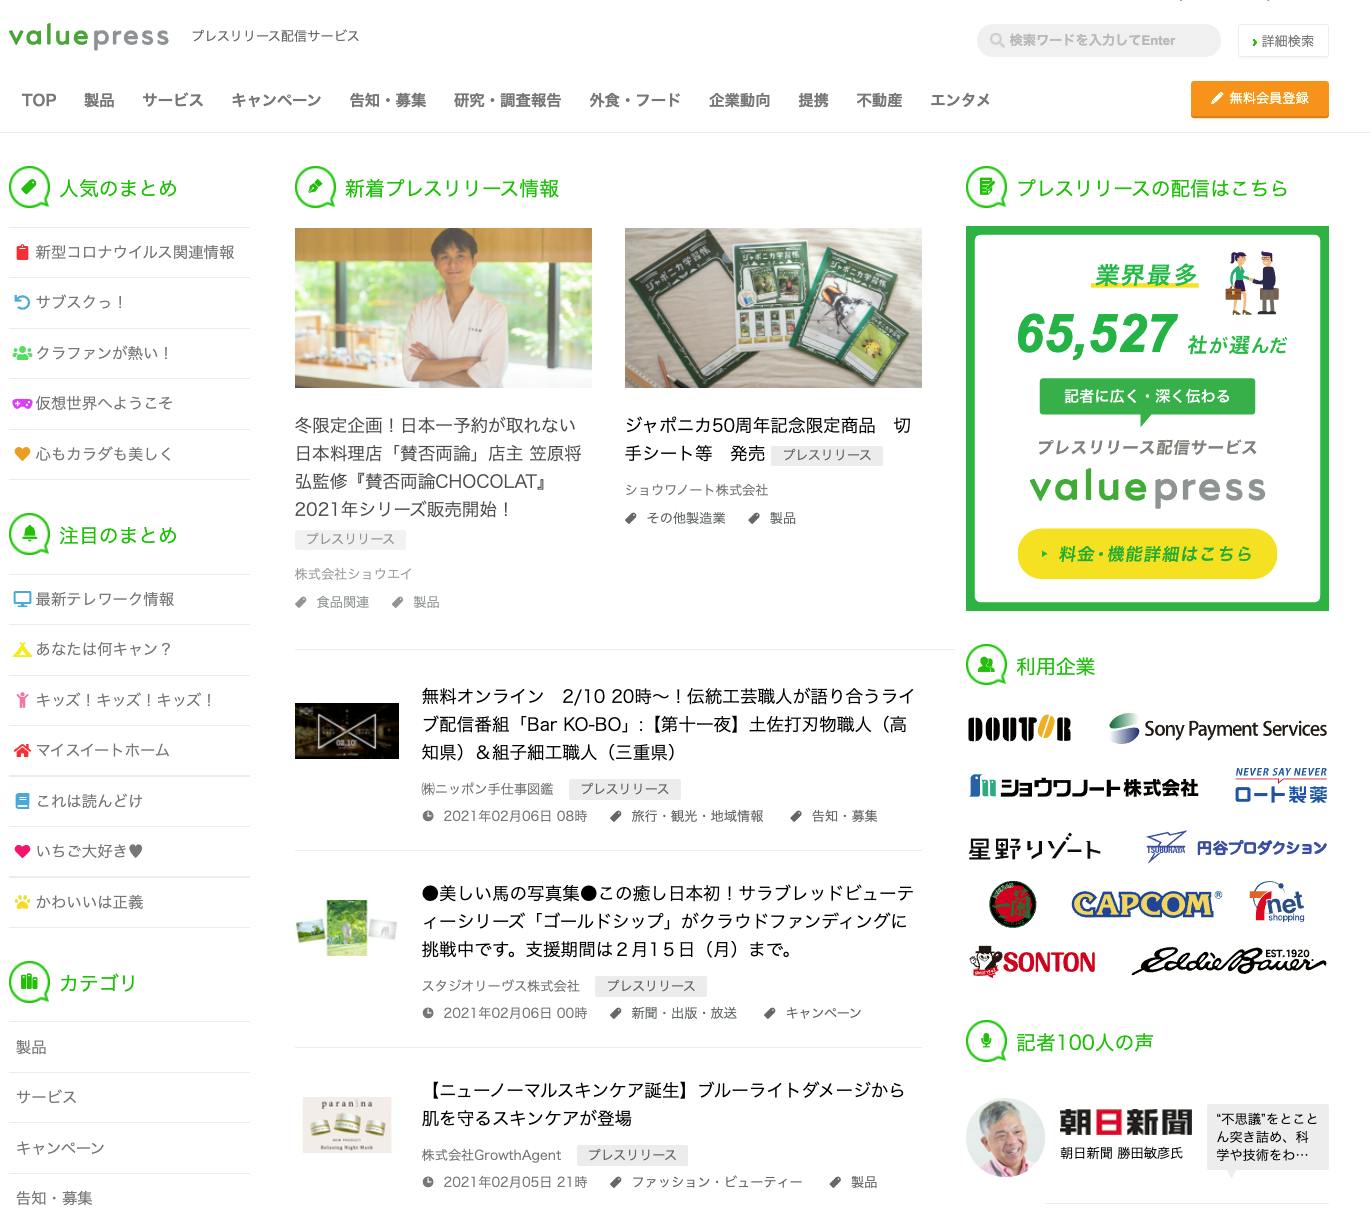Click the yellow 料金・機能詳細はこちら button
This screenshot has height=1211, width=1370.
[x=1147, y=554]
